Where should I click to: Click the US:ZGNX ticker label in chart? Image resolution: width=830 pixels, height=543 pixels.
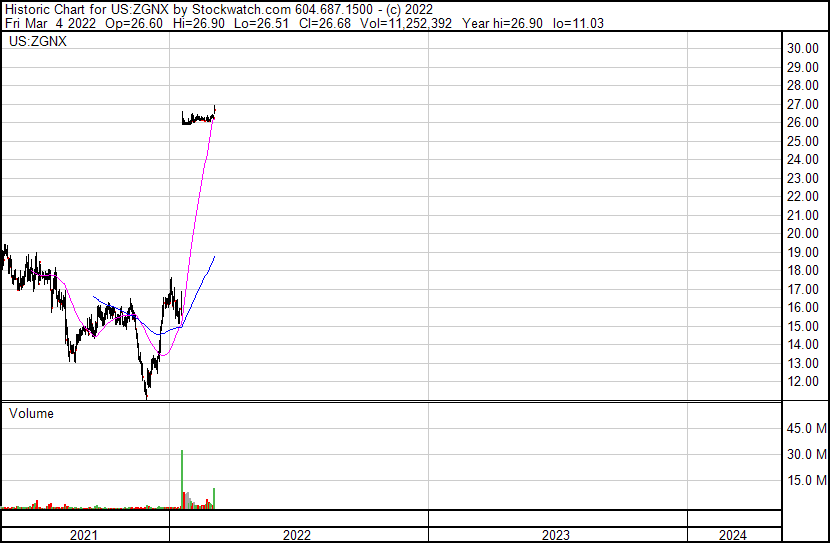(x=38, y=41)
